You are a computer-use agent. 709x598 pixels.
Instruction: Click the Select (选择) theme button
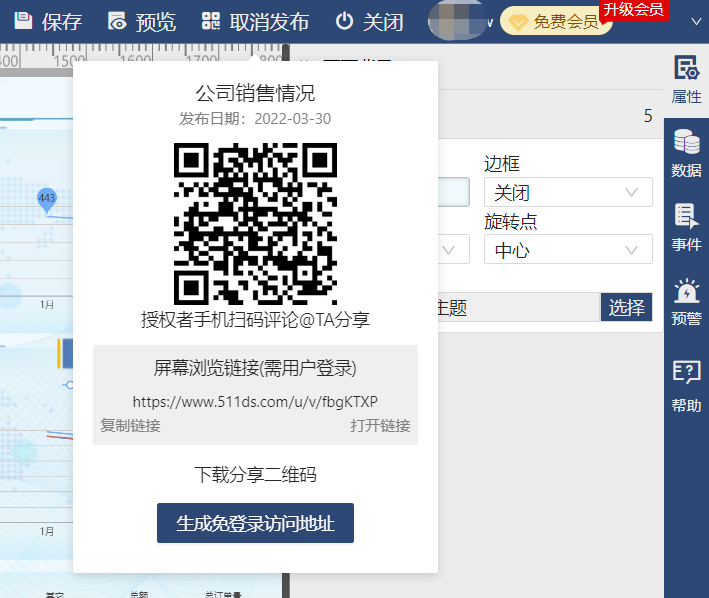click(x=626, y=307)
